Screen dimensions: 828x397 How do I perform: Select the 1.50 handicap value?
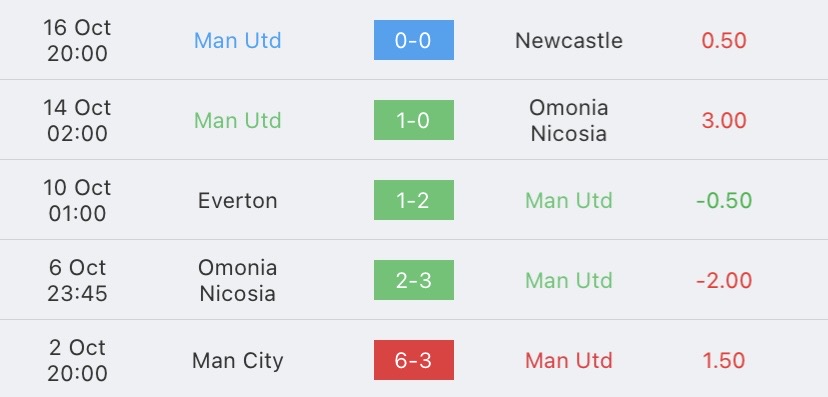(x=724, y=361)
